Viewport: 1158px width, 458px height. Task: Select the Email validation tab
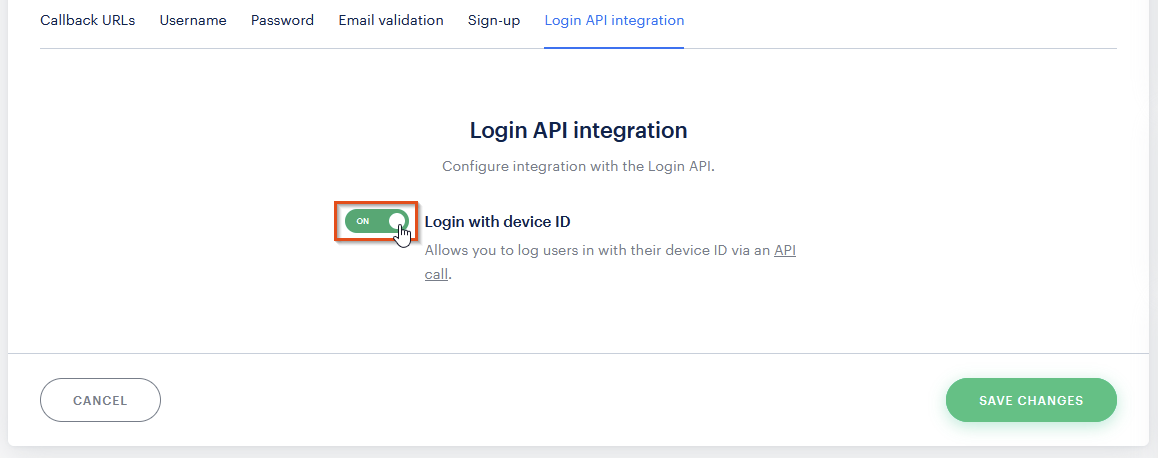pos(391,21)
